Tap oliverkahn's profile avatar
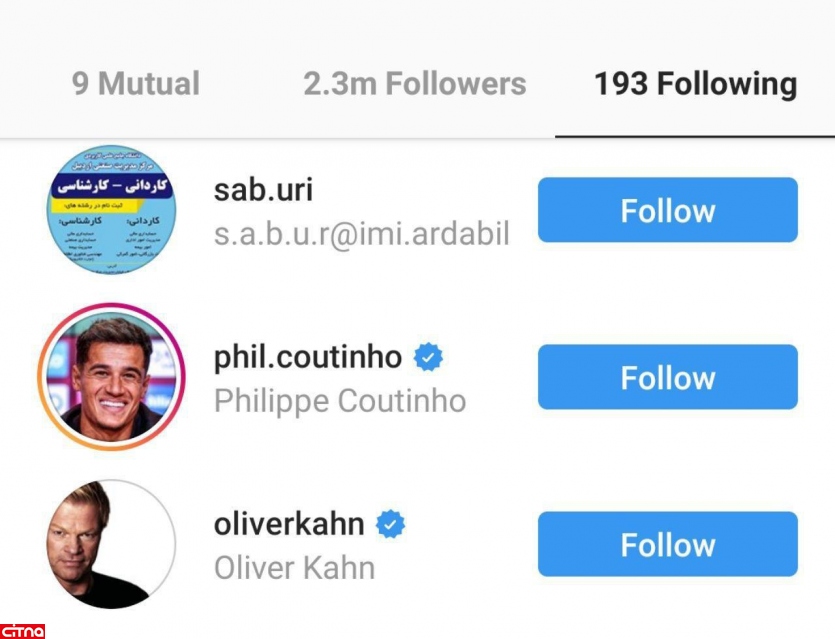835x639 pixels. pyautogui.click(x=111, y=545)
